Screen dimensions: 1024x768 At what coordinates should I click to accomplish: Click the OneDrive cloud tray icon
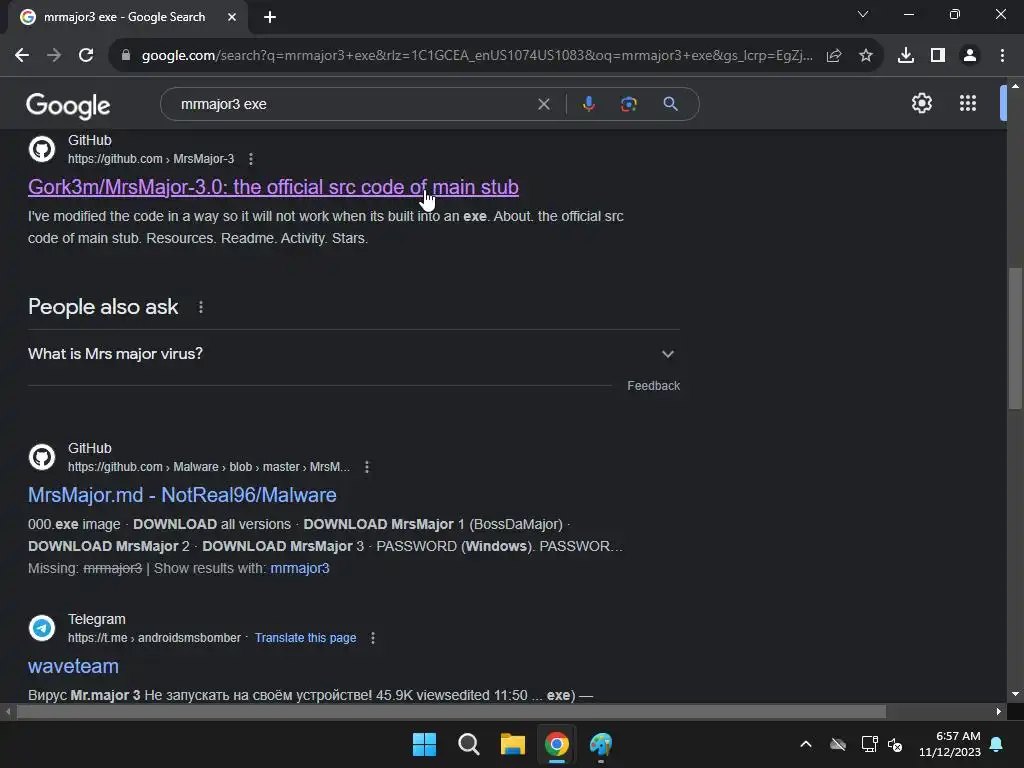coord(838,744)
